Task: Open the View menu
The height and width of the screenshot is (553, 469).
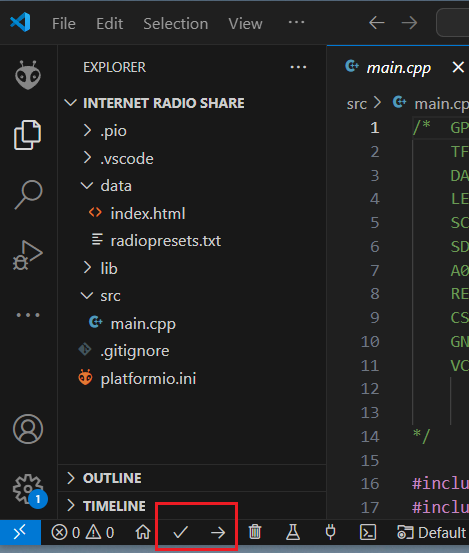Action: point(245,24)
